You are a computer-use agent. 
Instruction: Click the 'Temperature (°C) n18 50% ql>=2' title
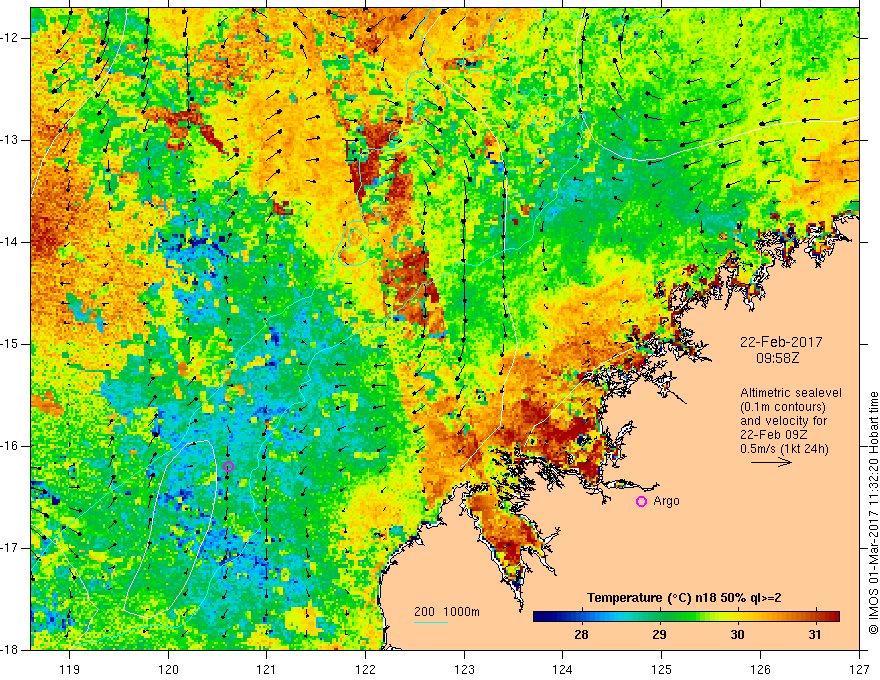(684, 598)
